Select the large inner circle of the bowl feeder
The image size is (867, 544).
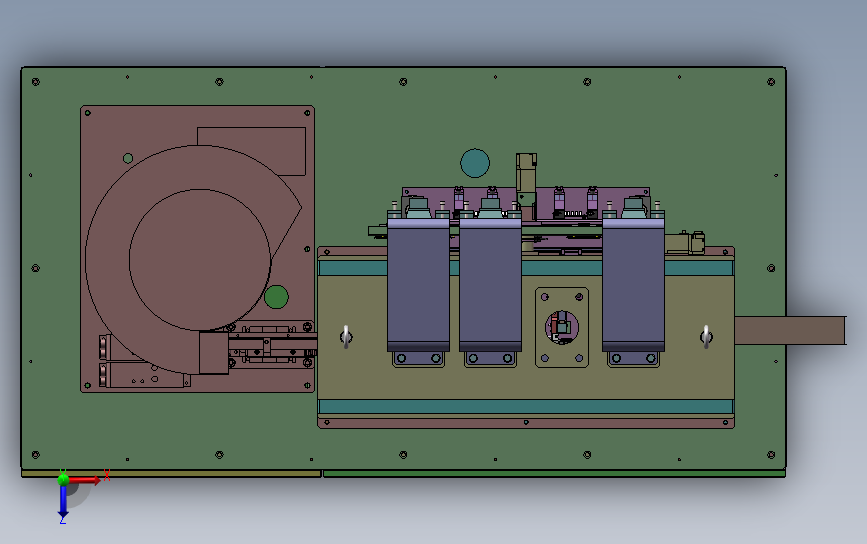(200, 260)
